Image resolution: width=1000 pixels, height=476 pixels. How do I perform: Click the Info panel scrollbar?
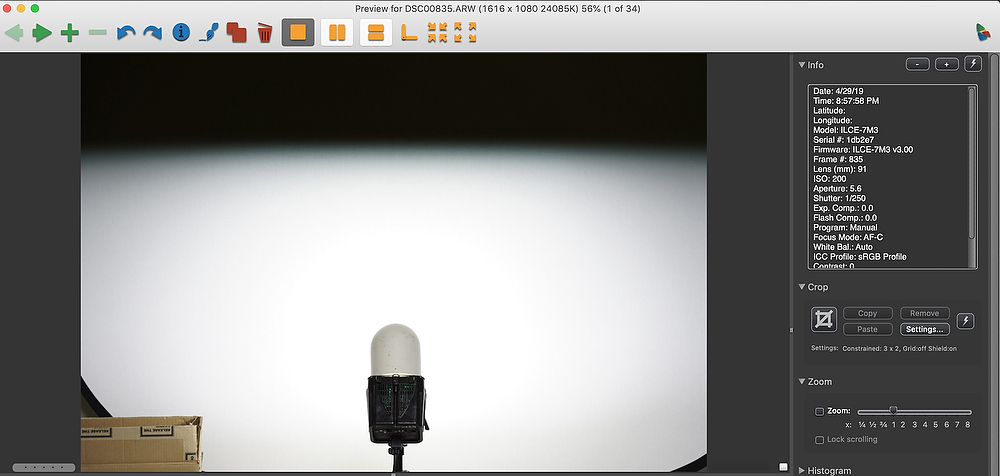tap(972, 163)
